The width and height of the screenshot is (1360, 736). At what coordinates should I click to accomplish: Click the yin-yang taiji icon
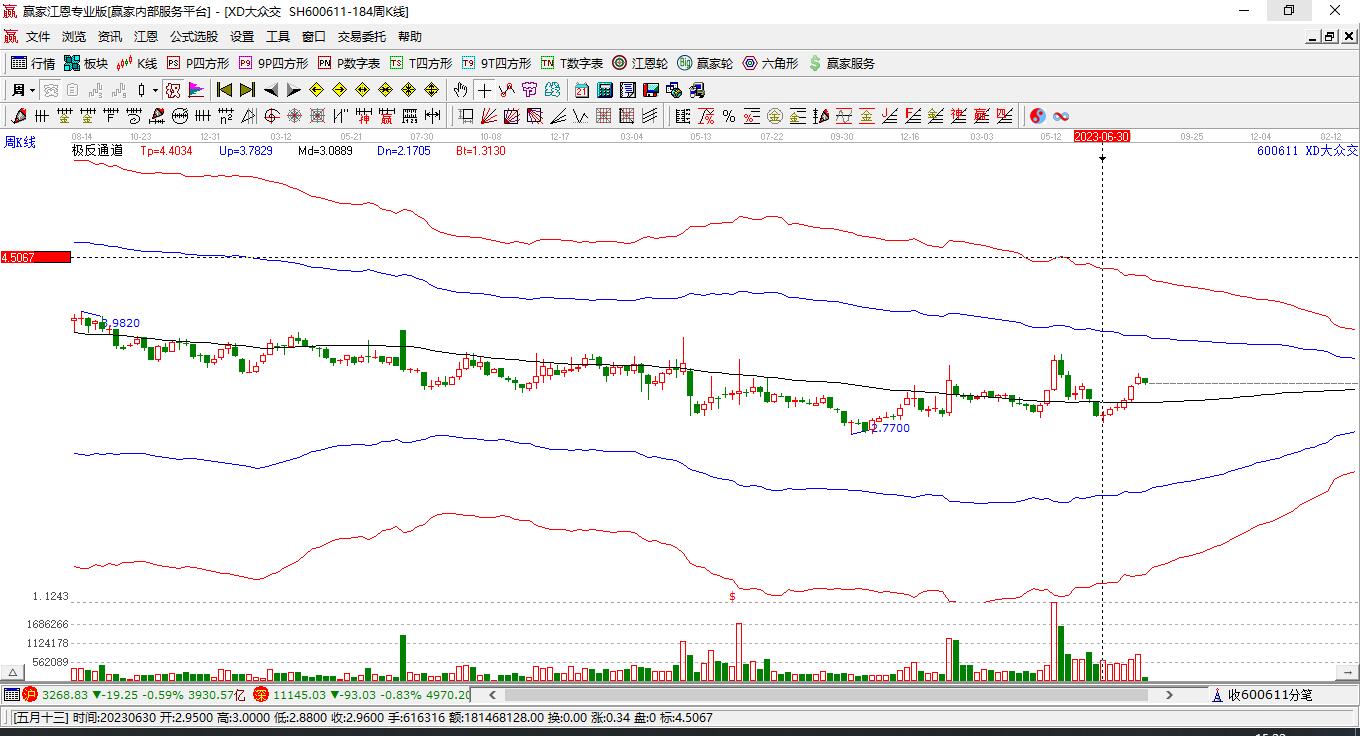[x=1038, y=116]
